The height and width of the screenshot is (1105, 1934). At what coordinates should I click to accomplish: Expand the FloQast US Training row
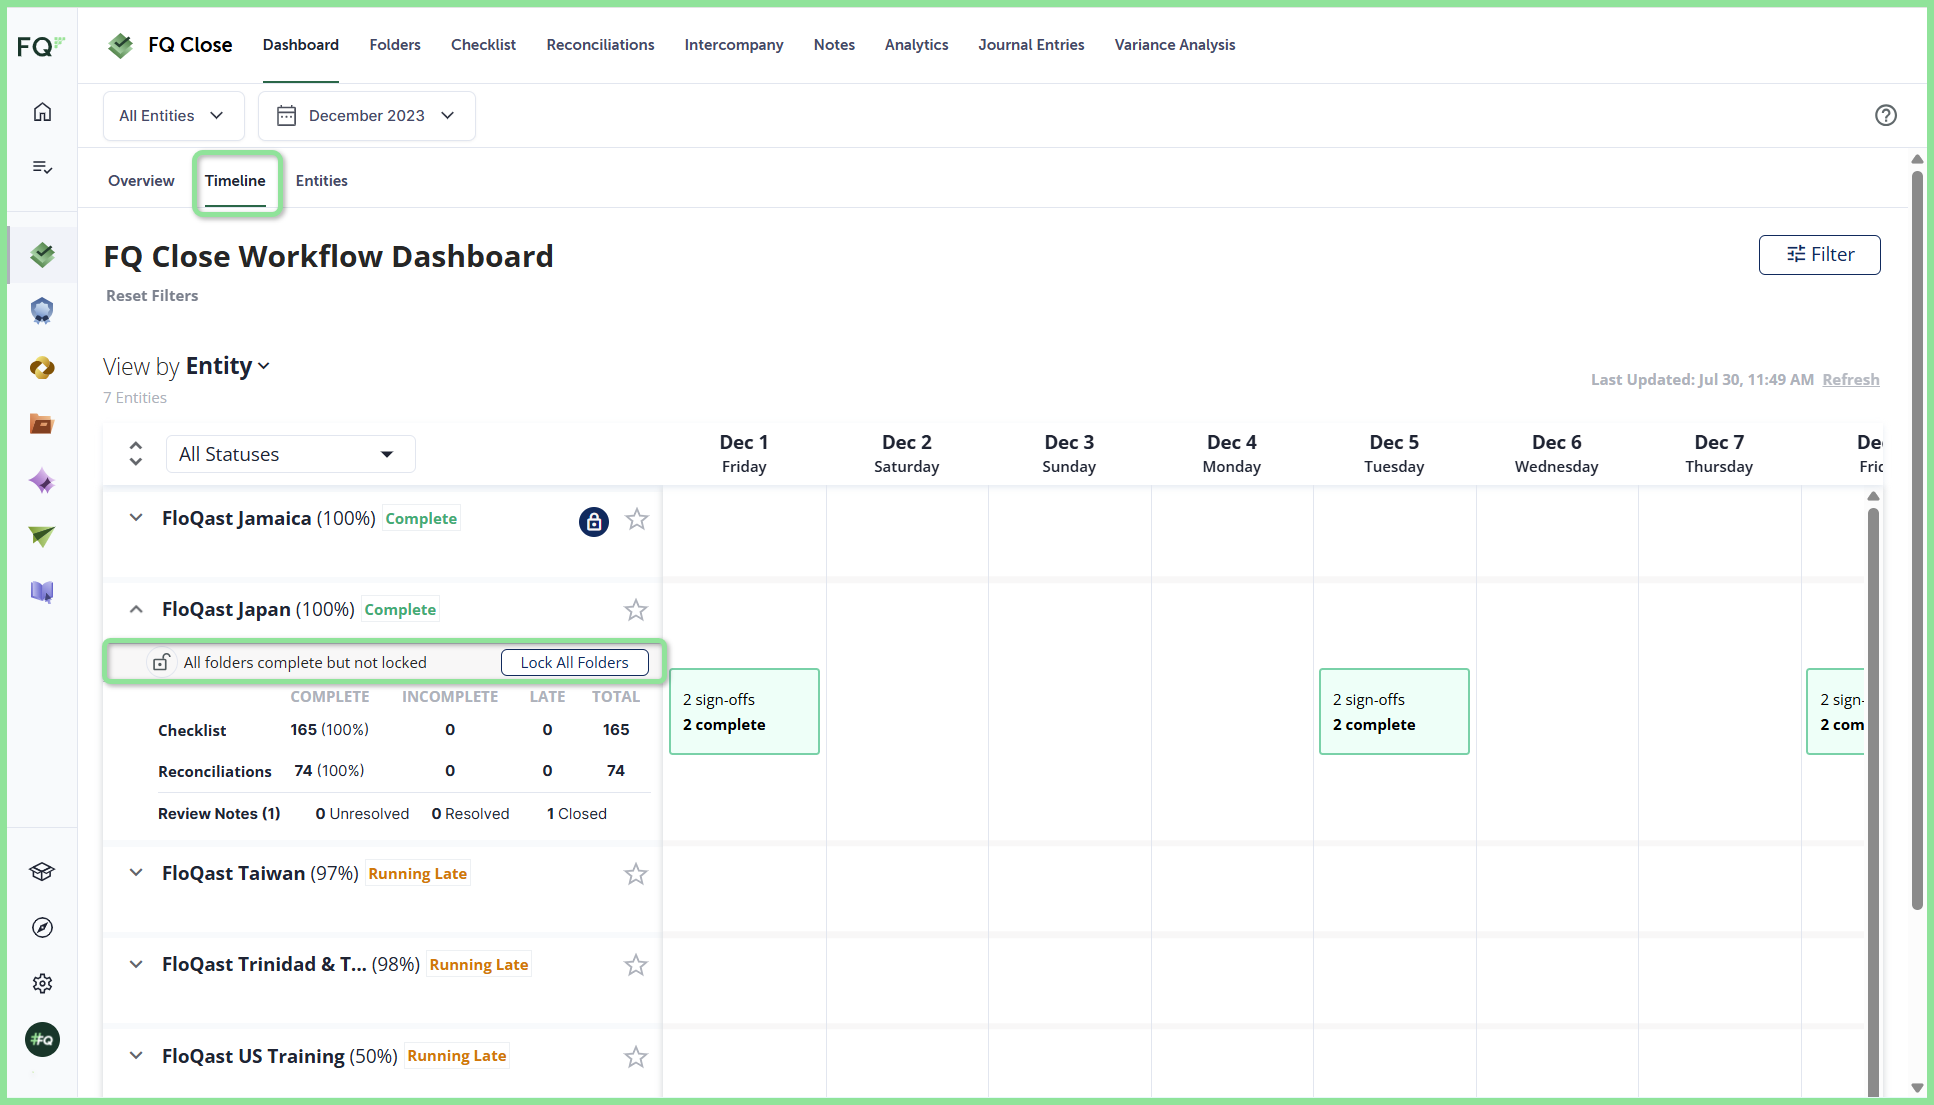pos(136,1056)
